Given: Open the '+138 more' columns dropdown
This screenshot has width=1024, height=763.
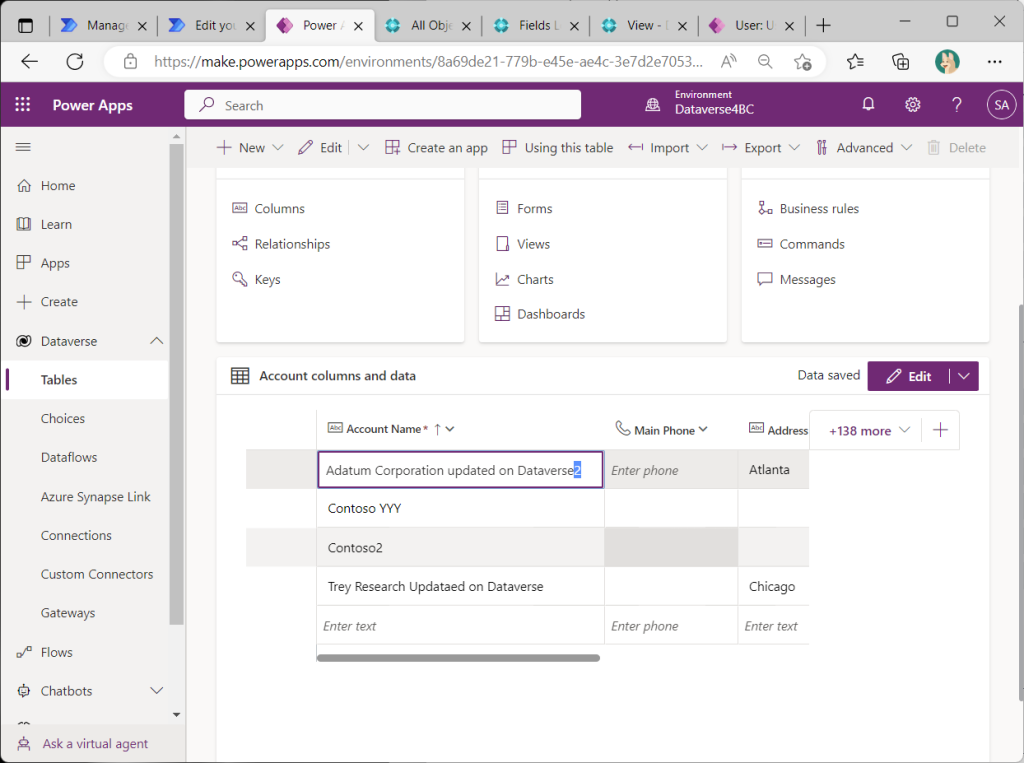Looking at the screenshot, I should click(x=869, y=430).
